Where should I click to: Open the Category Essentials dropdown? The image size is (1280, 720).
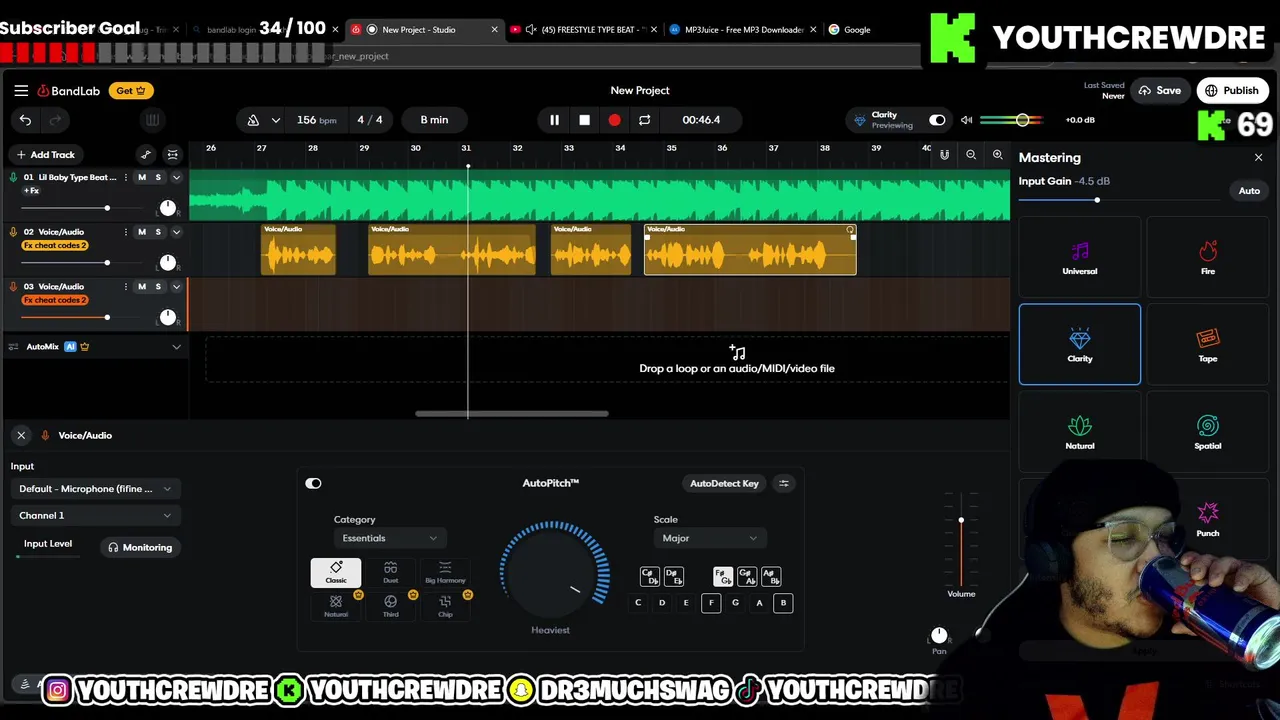coord(389,538)
